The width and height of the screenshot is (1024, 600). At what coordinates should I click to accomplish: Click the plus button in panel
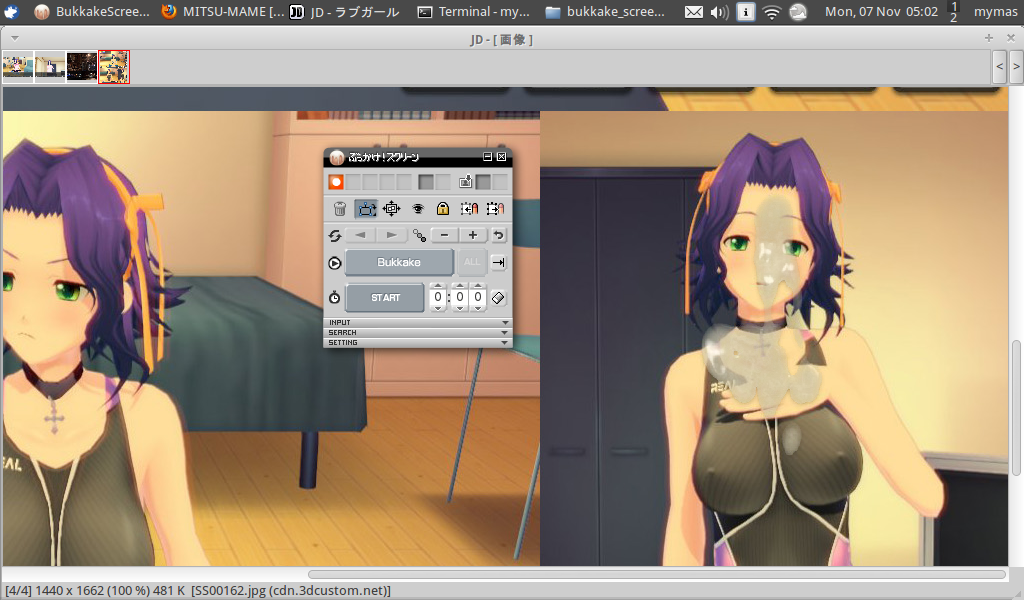tap(472, 235)
